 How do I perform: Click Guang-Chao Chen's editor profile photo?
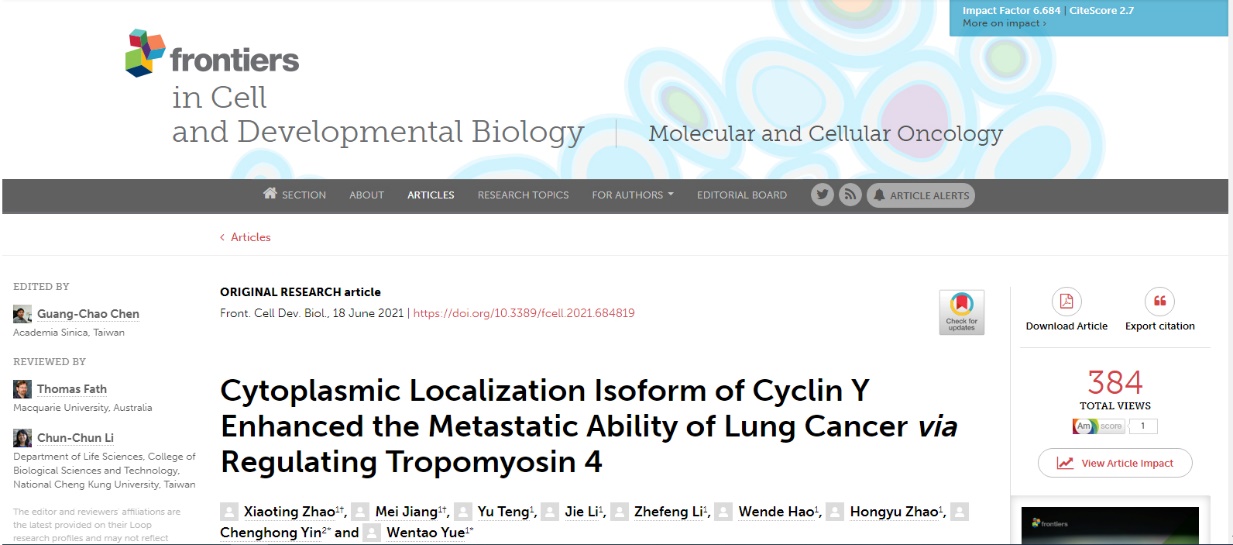(22, 314)
